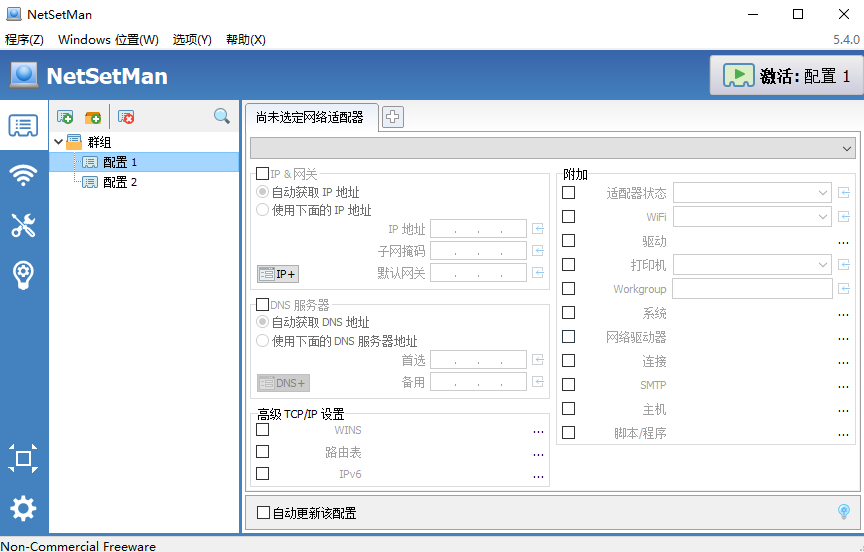Check the WINS option
The width and height of the screenshot is (864, 552).
click(263, 430)
